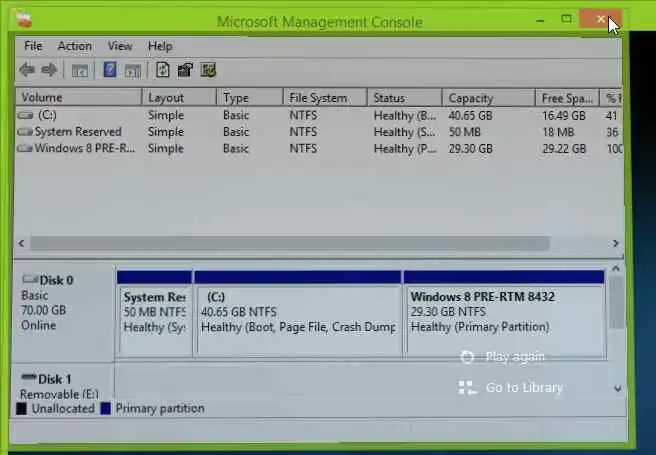This screenshot has width=656, height=455.
Task: Open the View menu
Action: pyautogui.click(x=120, y=46)
